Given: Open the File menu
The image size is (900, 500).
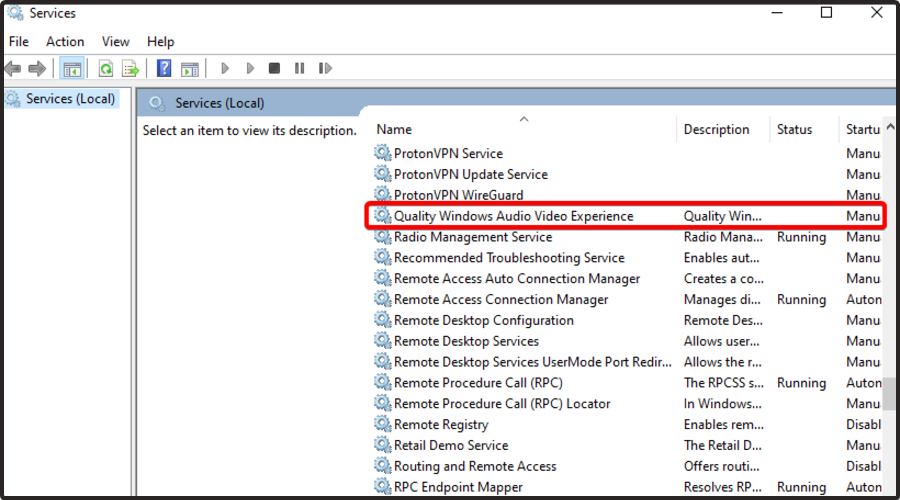Looking at the screenshot, I should click(19, 42).
